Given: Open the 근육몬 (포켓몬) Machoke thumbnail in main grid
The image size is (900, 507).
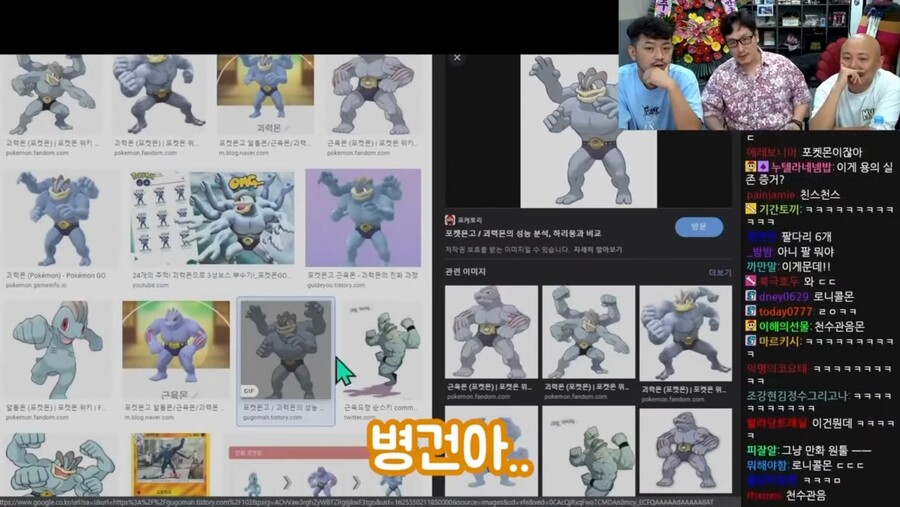Looking at the screenshot, I should coord(373,95).
